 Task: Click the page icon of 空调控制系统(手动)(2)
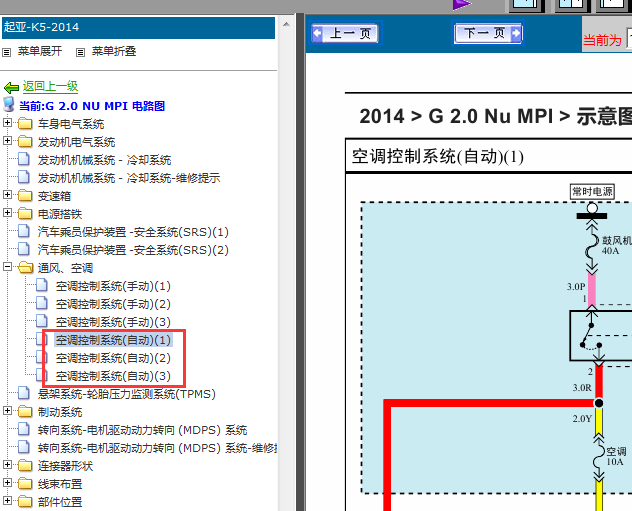[x=42, y=303]
